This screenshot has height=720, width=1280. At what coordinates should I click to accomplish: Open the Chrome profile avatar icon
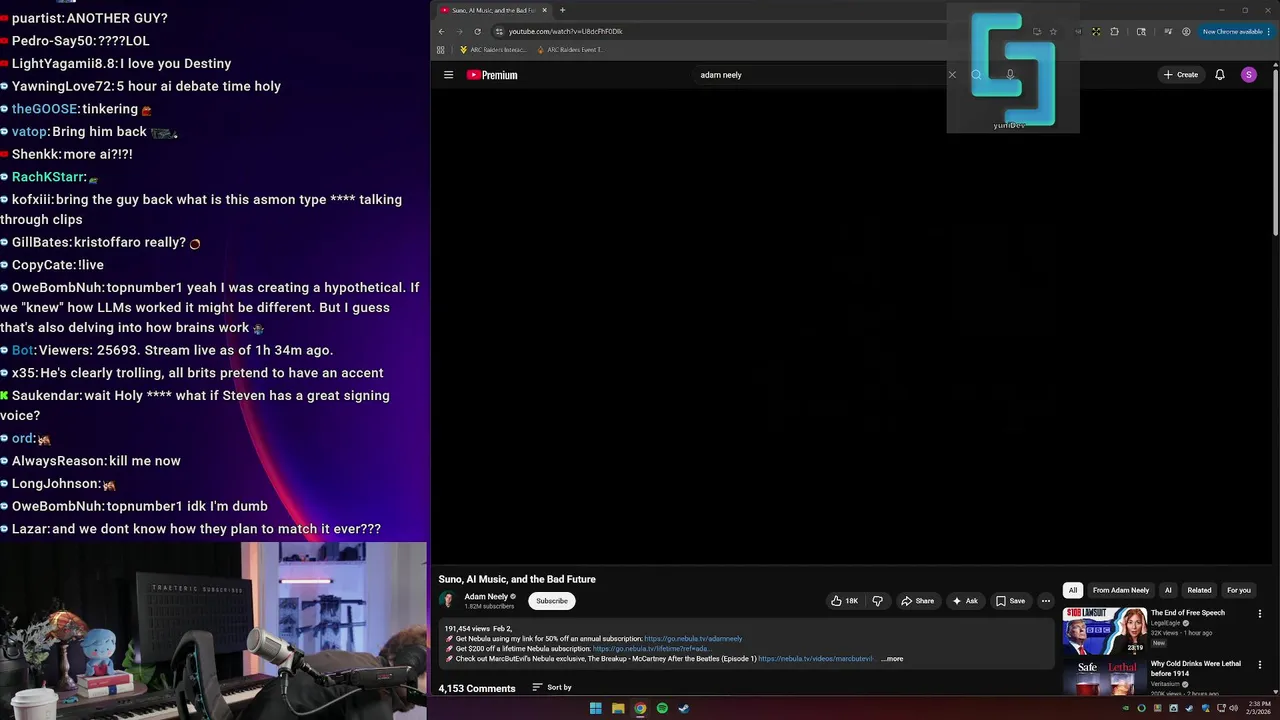pyautogui.click(x=1186, y=31)
